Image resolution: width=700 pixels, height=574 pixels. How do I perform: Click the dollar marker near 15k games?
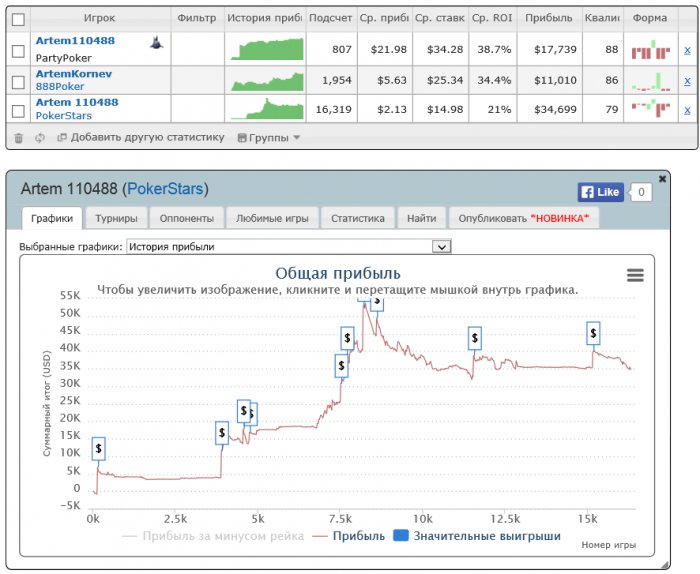pyautogui.click(x=593, y=333)
